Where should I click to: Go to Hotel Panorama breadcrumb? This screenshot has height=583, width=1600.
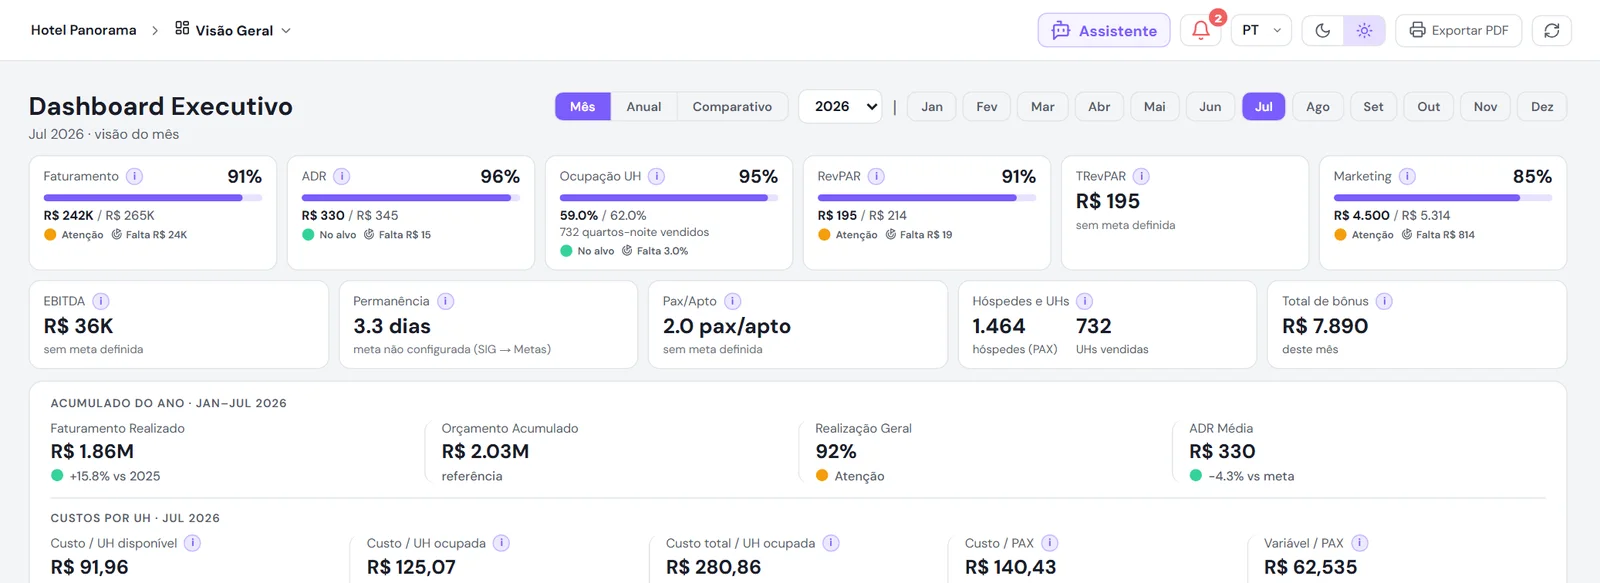[84, 30]
